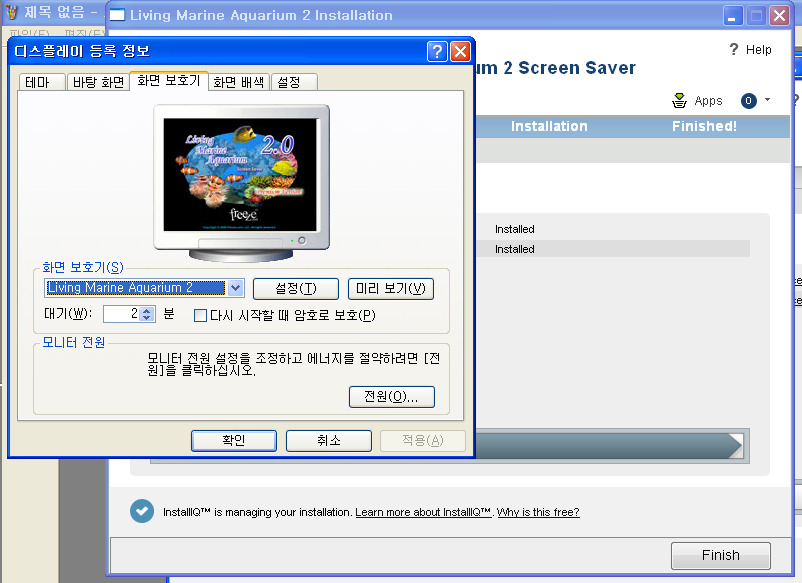Screen dimensions: 802x583
Task: Click the Apps label in installer
Action: pos(708,101)
